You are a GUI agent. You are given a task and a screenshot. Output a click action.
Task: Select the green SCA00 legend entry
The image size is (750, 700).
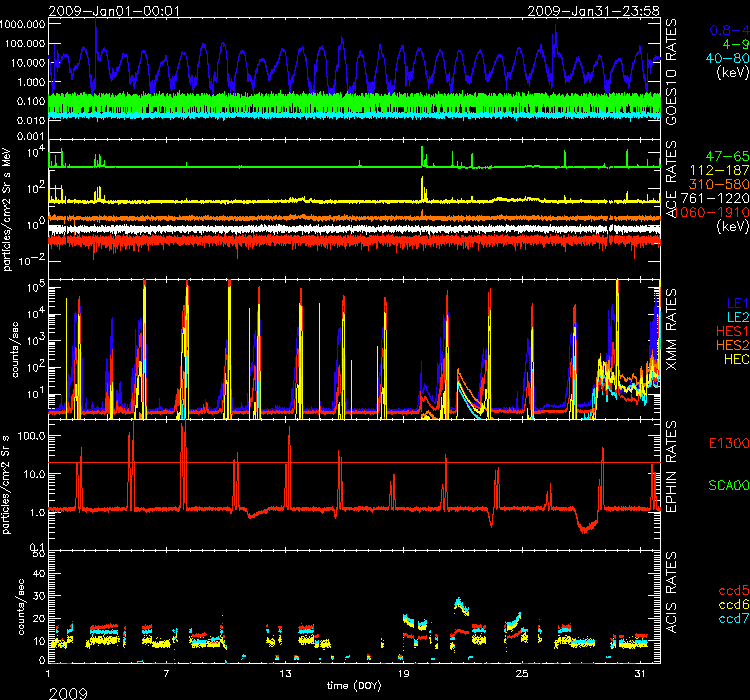pos(723,485)
